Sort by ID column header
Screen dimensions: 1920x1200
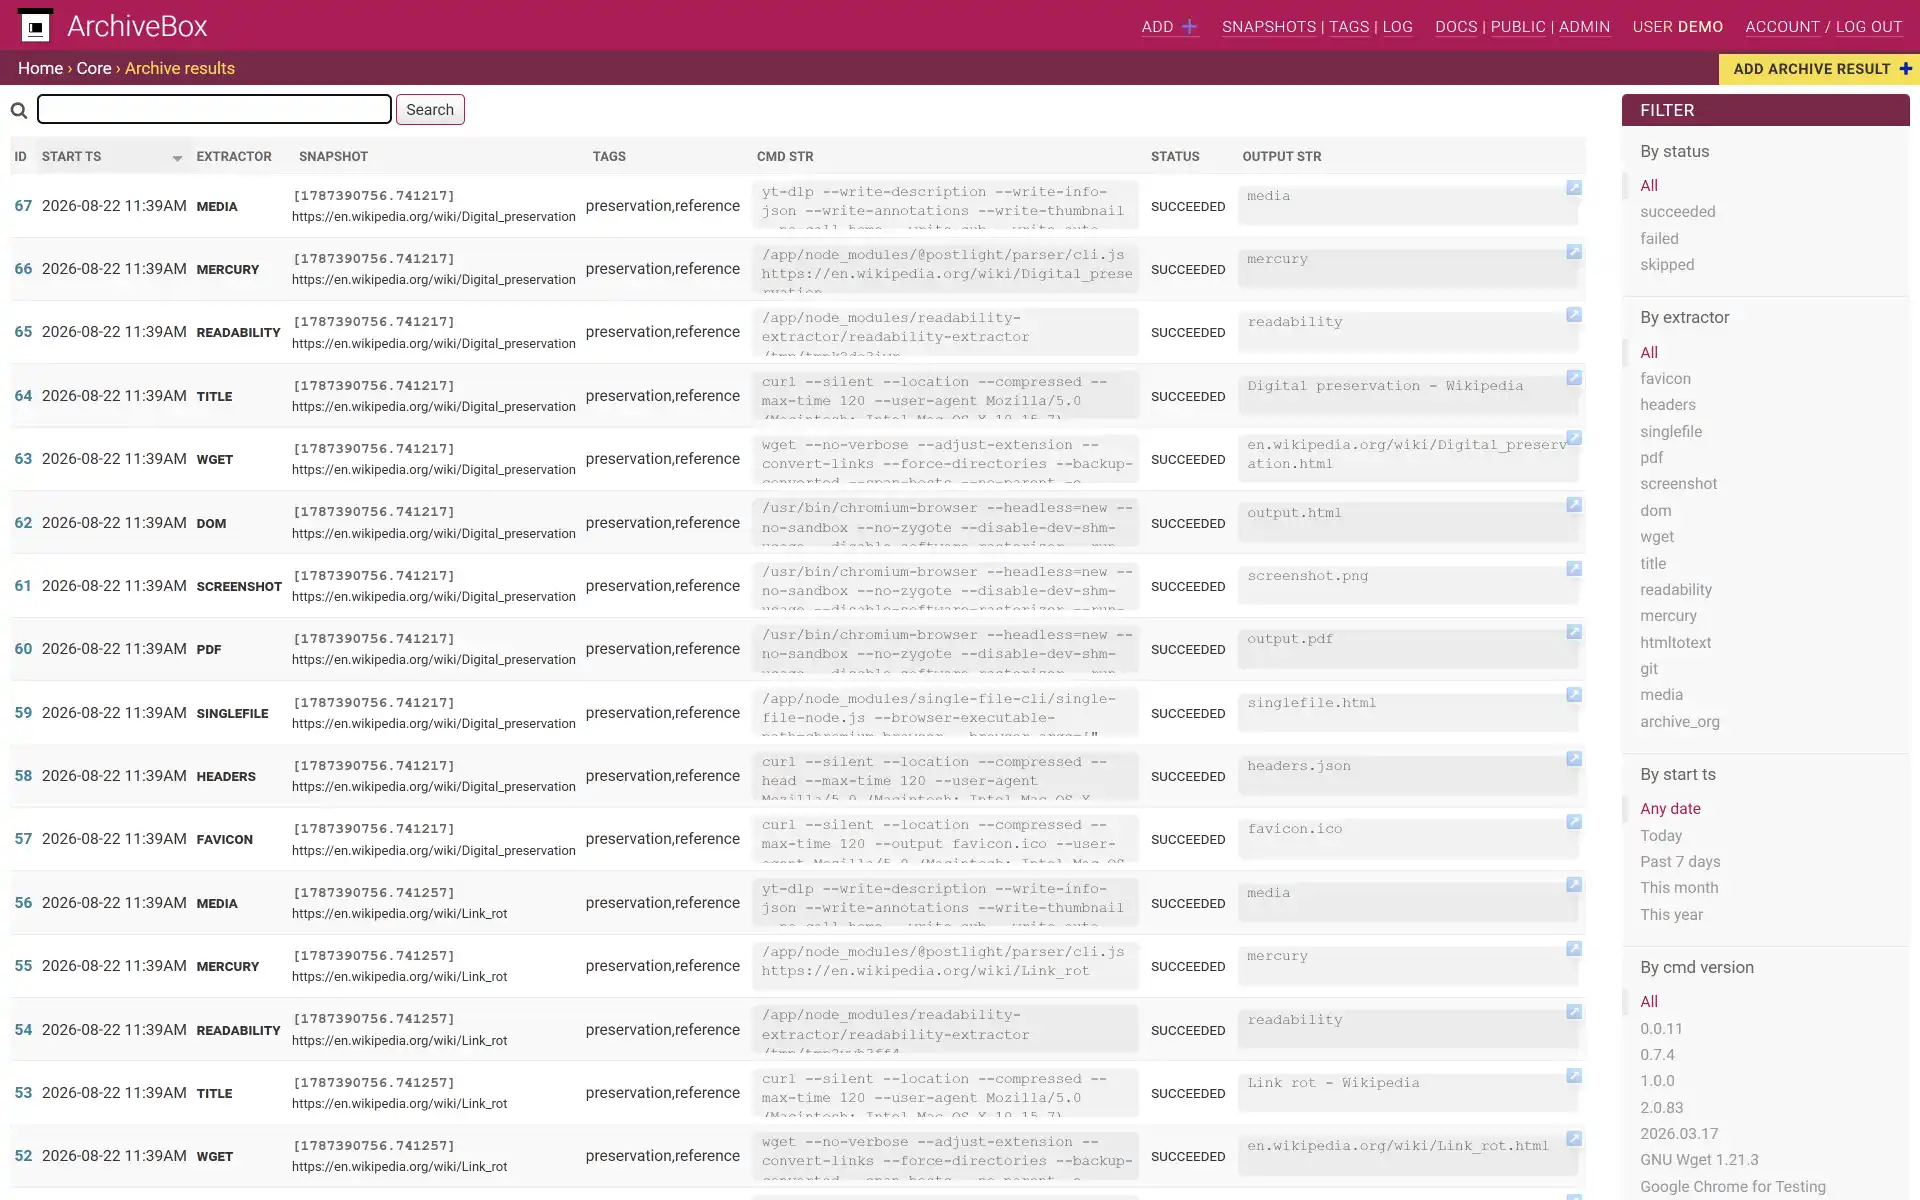click(20, 157)
